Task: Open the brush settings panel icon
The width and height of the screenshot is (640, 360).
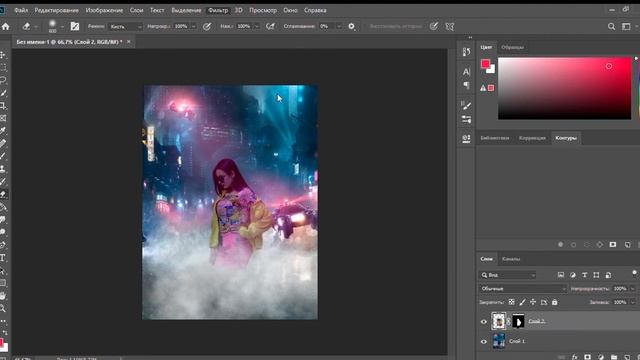Action: [x=75, y=27]
